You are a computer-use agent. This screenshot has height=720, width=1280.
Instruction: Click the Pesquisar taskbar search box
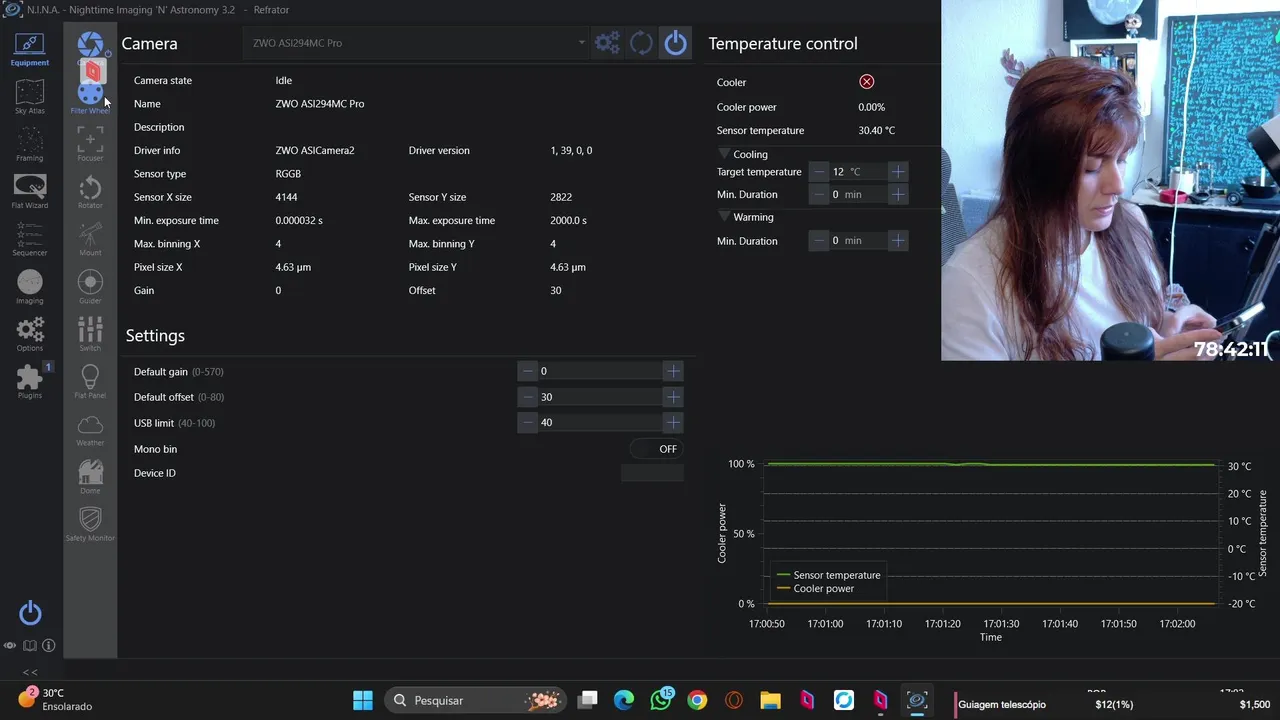coord(476,700)
